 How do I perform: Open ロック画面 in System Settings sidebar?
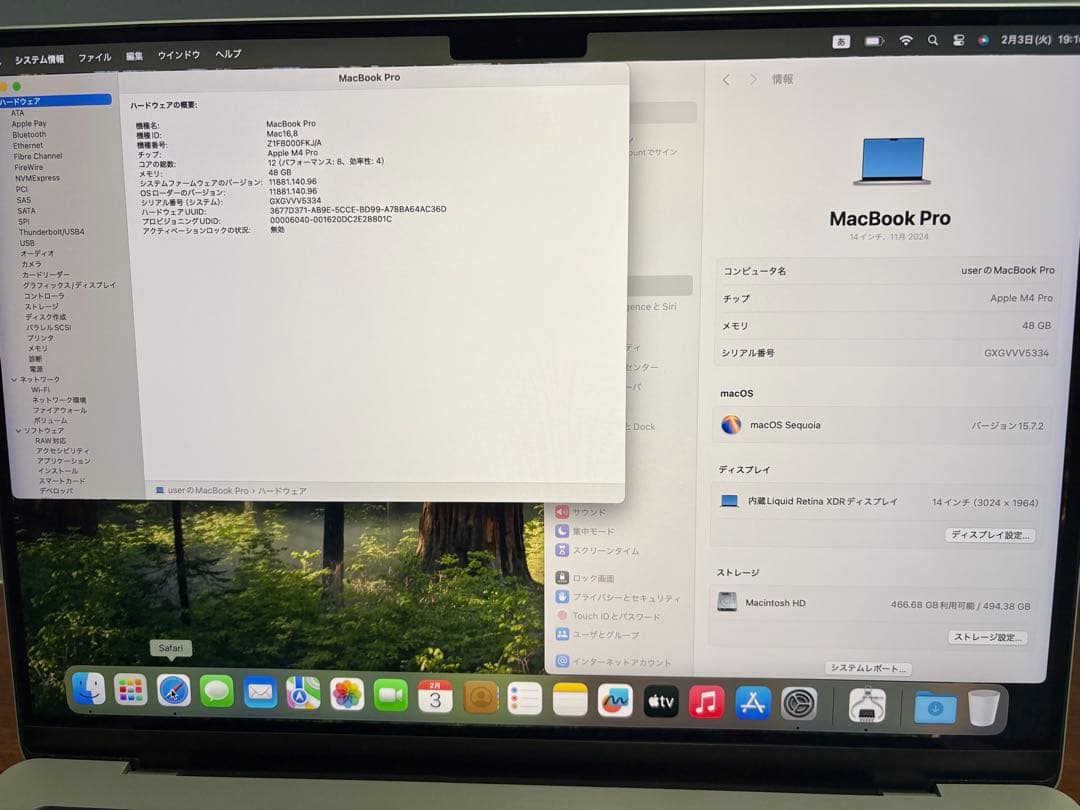(585, 578)
